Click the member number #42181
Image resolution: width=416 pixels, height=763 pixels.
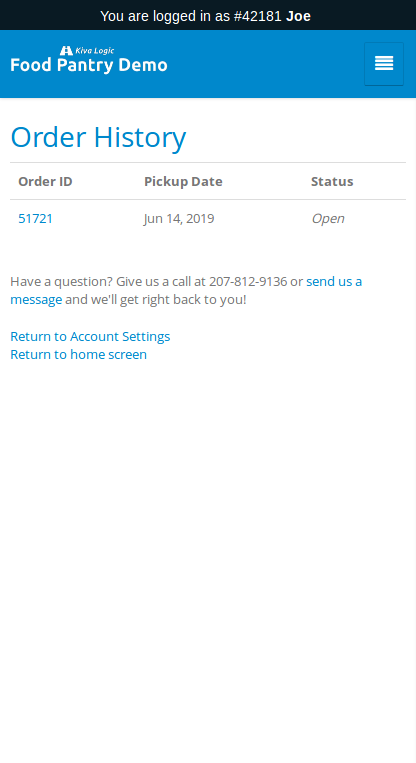tap(258, 16)
